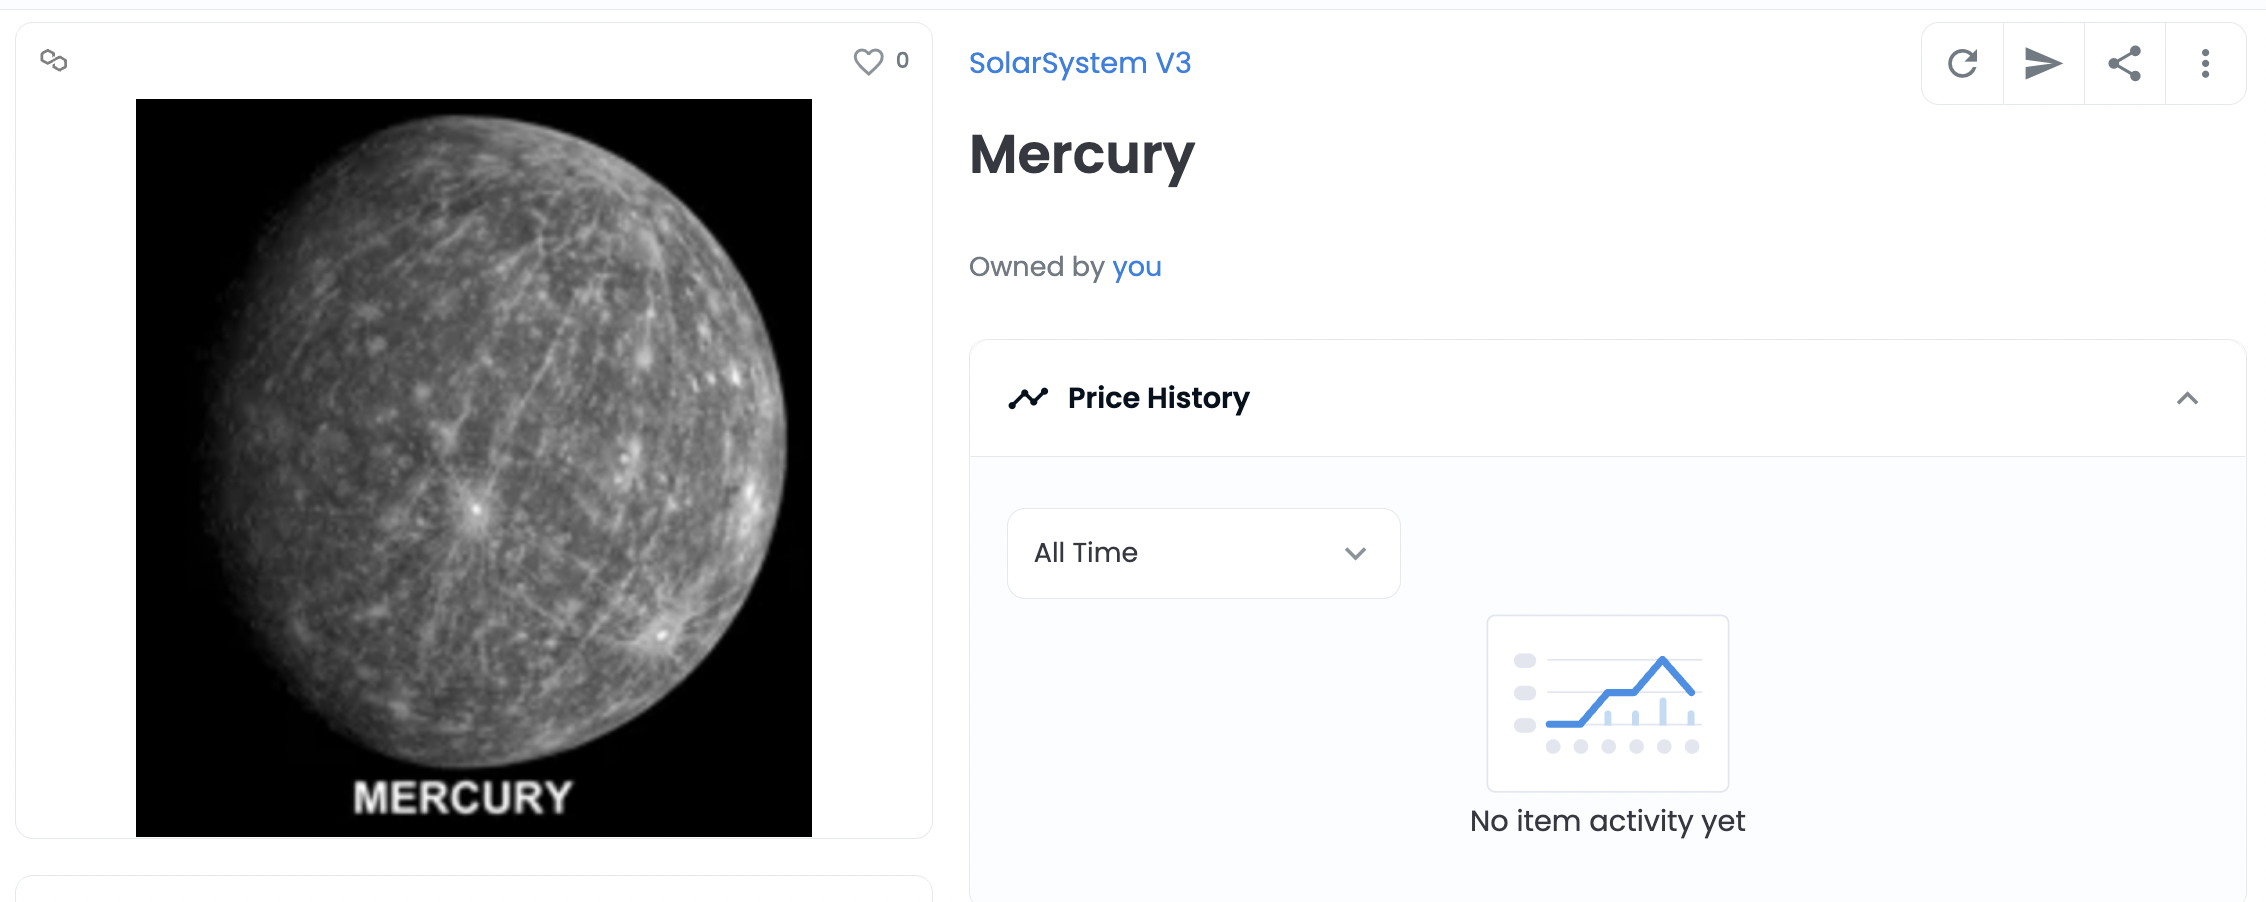Open the three-dot more options menu
The image size is (2266, 902).
coord(2205,64)
